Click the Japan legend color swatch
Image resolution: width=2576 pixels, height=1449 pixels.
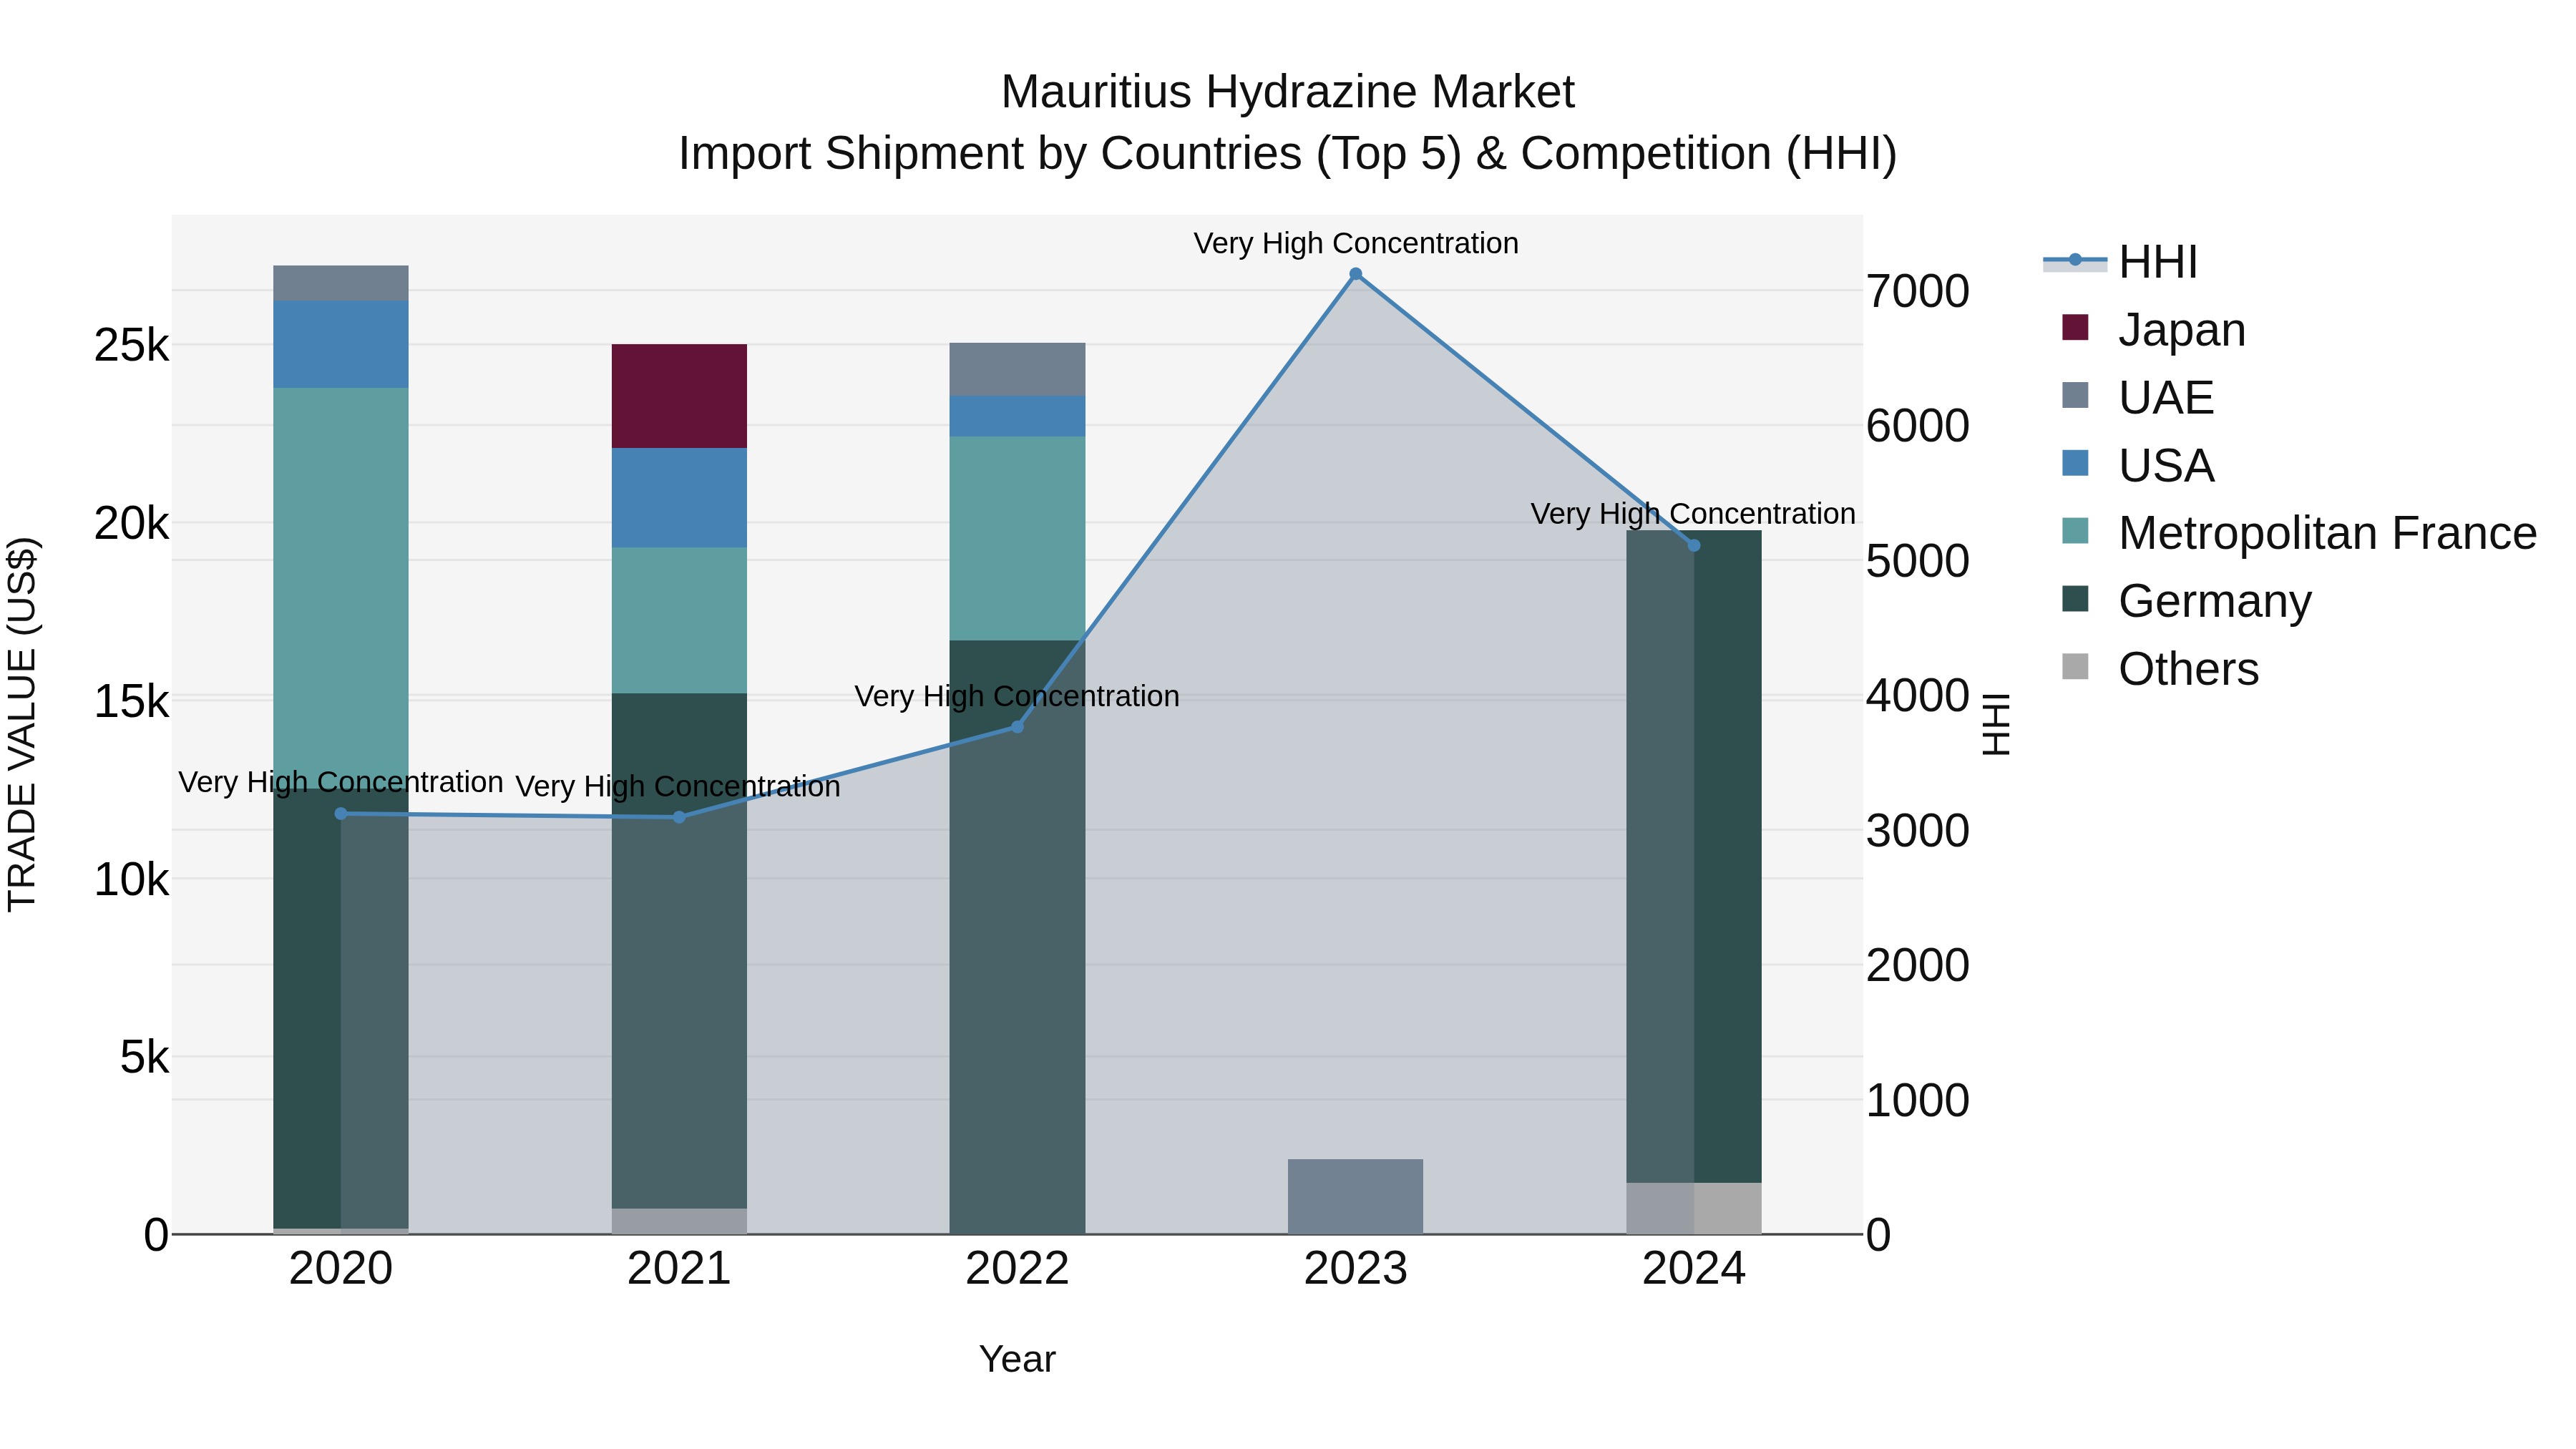pyautogui.click(x=2075, y=328)
